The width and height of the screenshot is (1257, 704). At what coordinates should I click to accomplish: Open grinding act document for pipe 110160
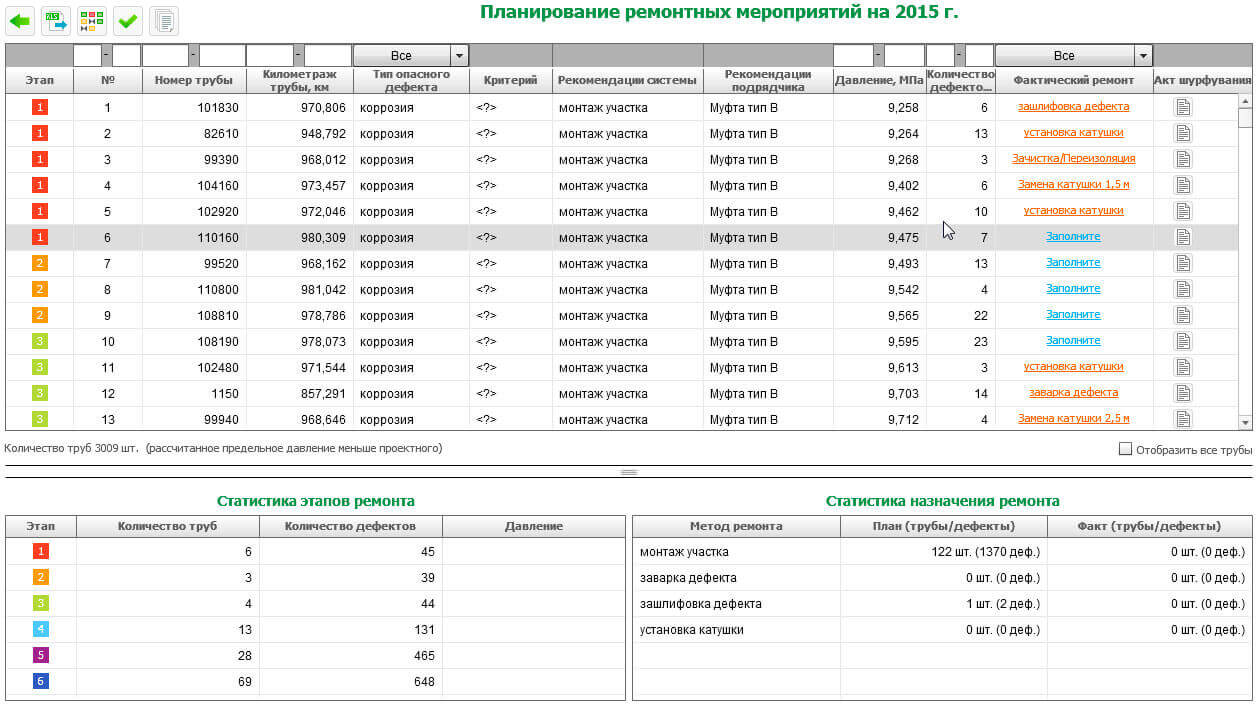coord(1183,237)
